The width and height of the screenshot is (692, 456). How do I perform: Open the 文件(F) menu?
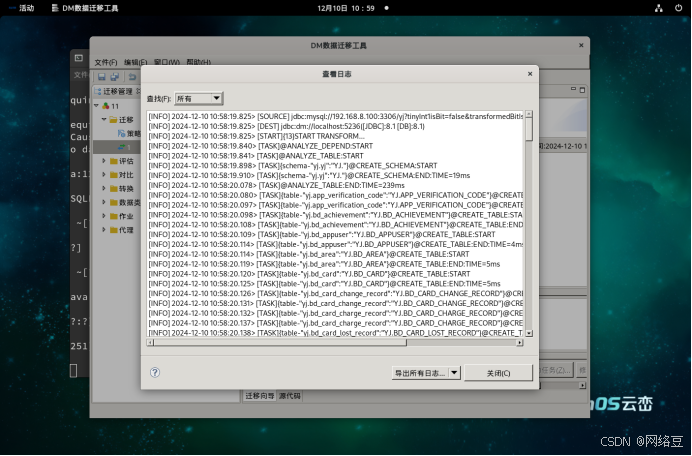tap(106, 62)
